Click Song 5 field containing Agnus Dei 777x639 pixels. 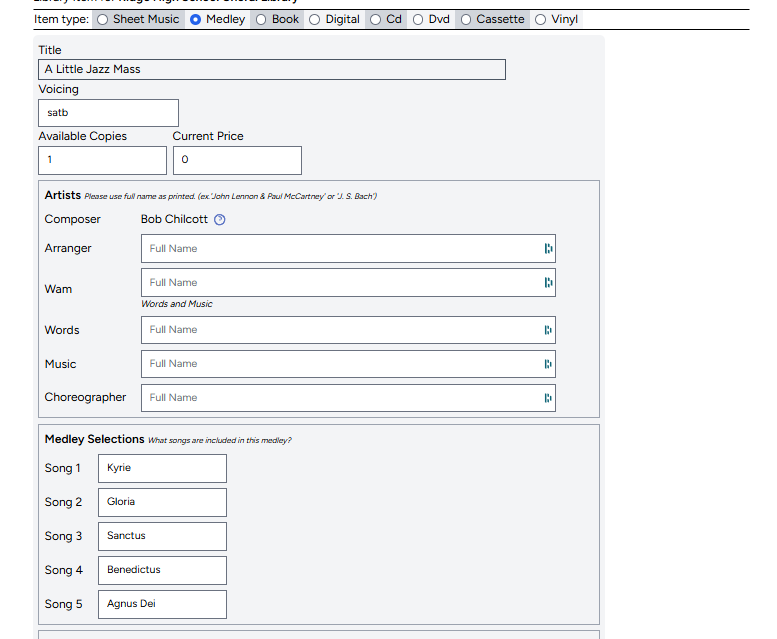(x=163, y=604)
